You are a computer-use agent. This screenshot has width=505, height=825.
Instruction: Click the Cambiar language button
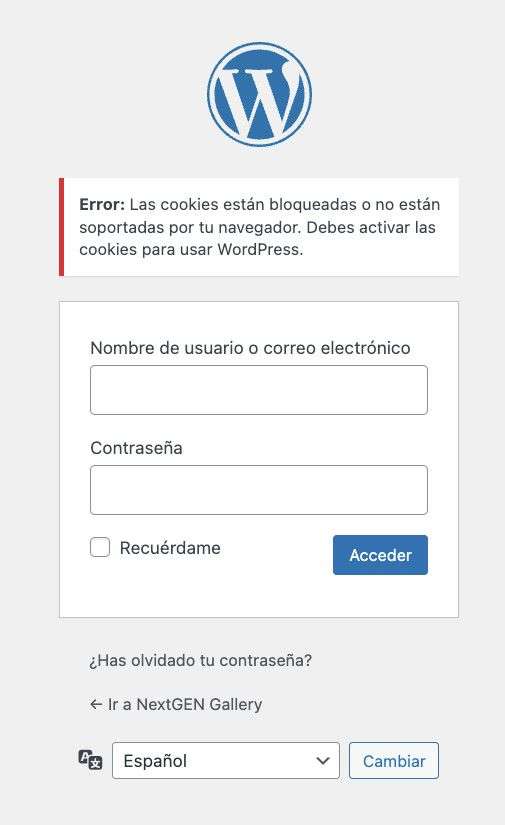click(393, 760)
